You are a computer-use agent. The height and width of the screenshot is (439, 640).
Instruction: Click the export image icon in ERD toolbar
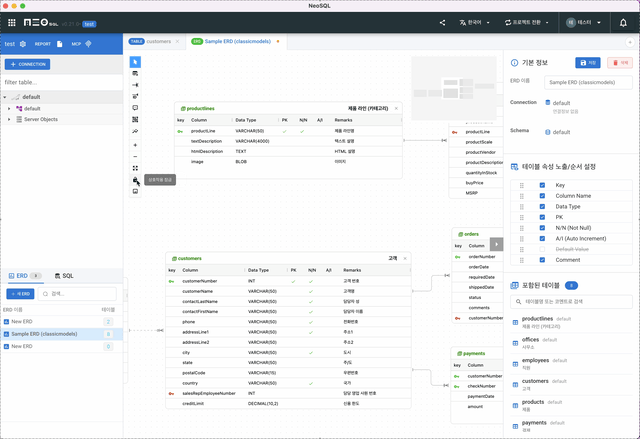(135, 190)
